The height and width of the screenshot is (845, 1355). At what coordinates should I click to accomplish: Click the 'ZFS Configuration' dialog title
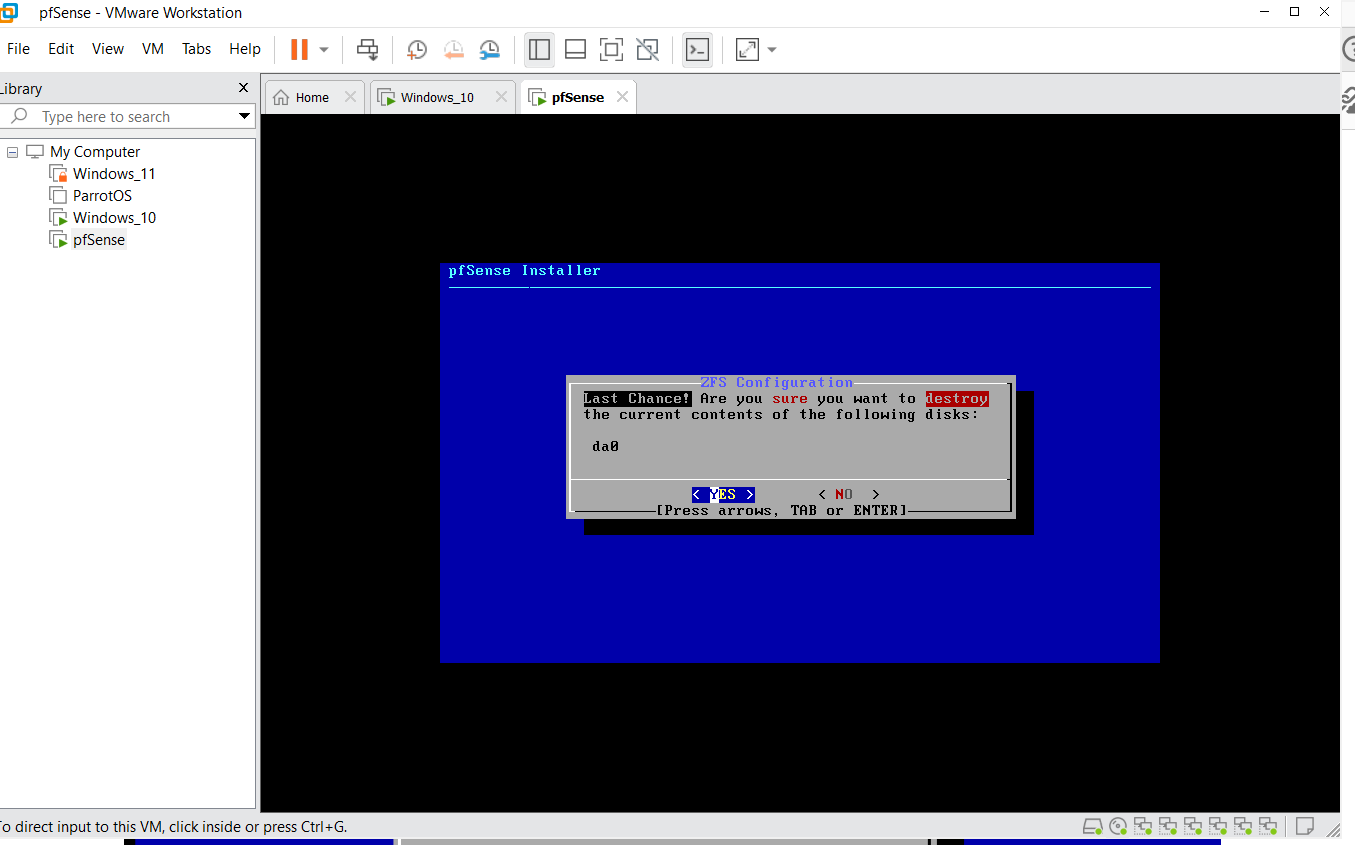(777, 382)
